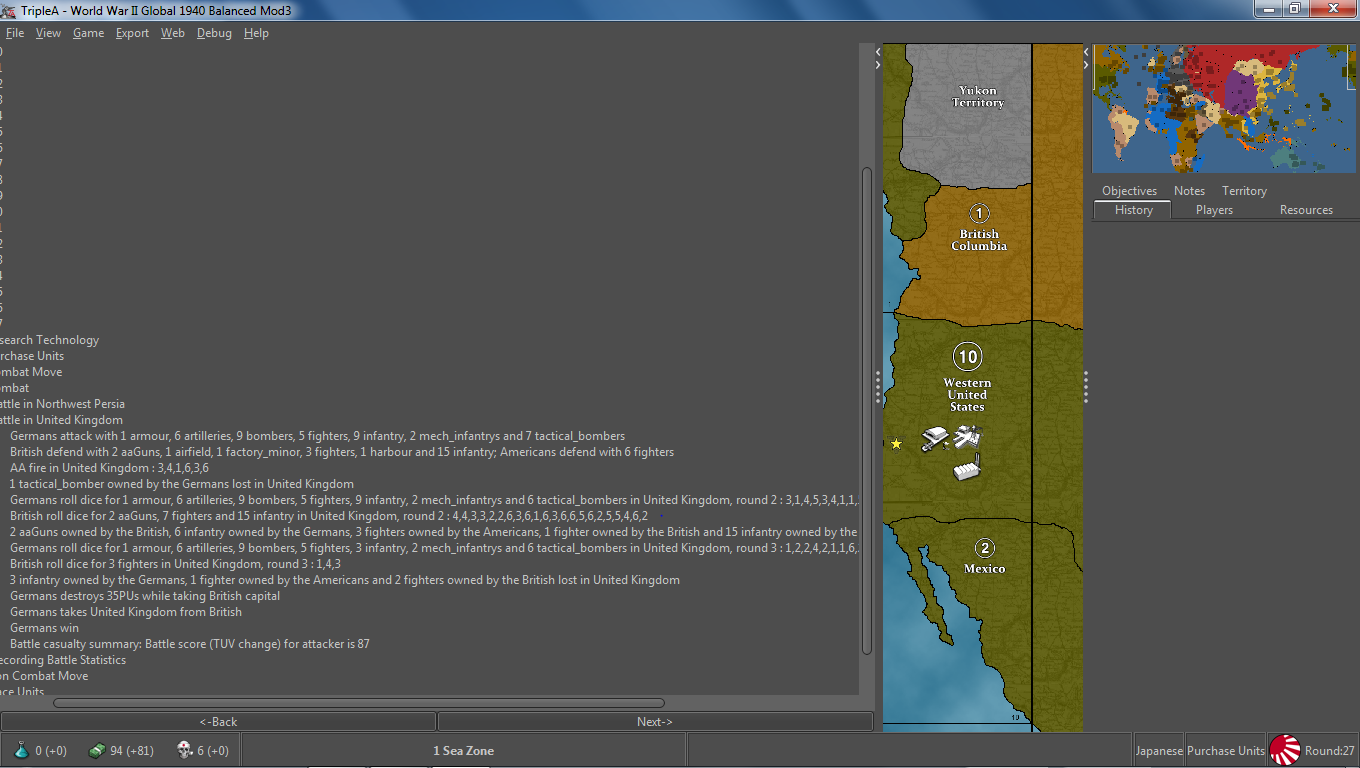The height and width of the screenshot is (768, 1360).
Task: Switch to the Objectives tab
Action: tap(1129, 191)
